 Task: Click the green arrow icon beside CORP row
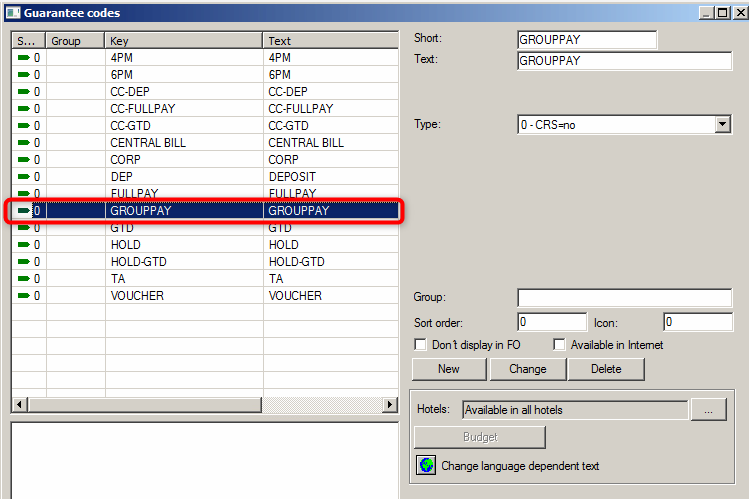click(x=24, y=160)
